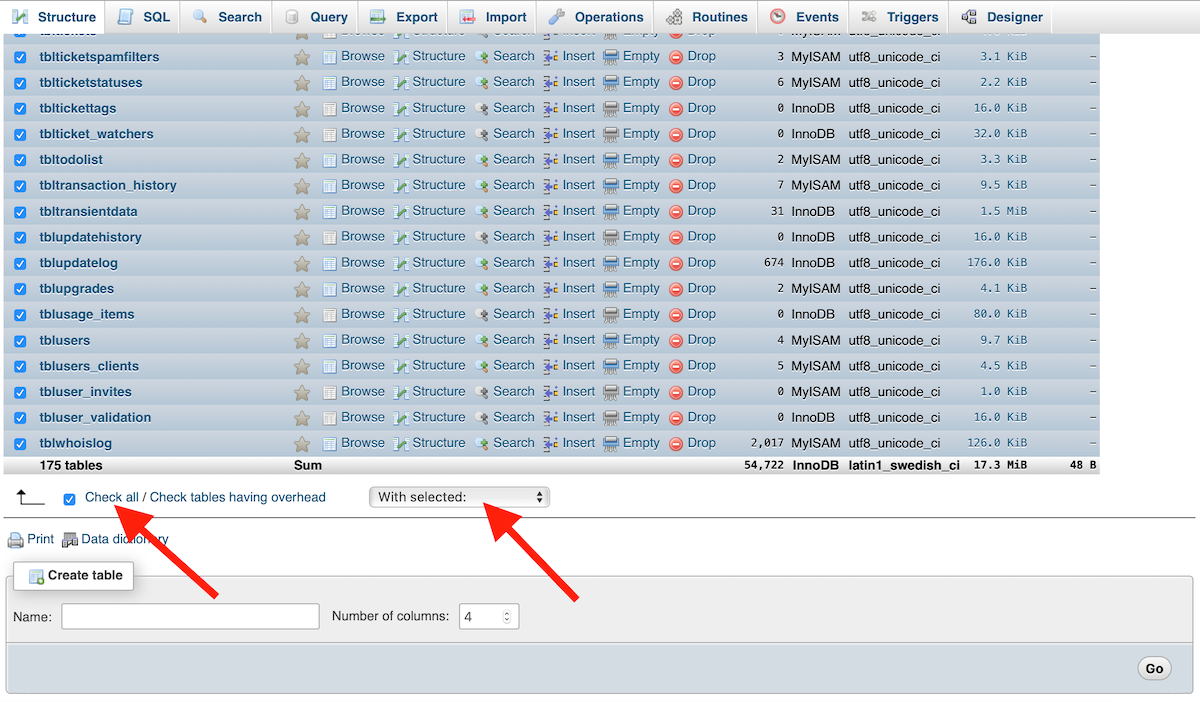Click the Empty icon for tblusage_items
The image size is (1200, 702).
point(611,315)
